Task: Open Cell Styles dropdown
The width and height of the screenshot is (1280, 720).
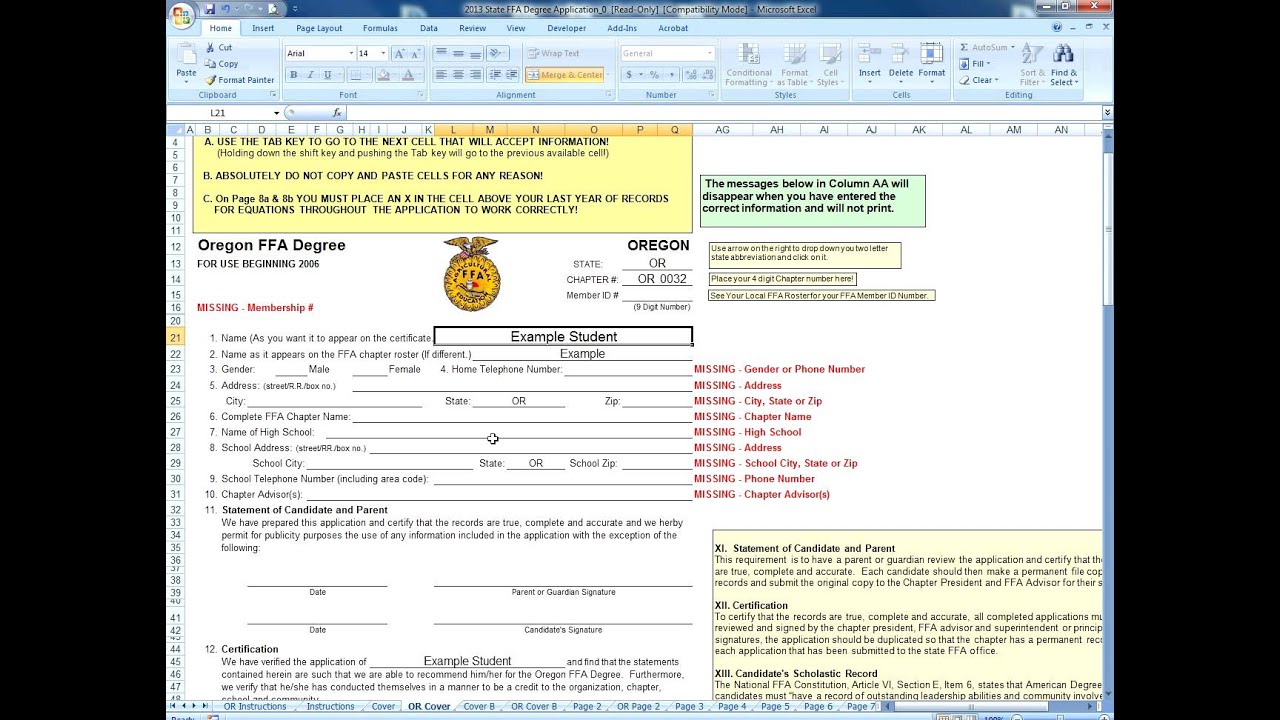Action: [830, 65]
